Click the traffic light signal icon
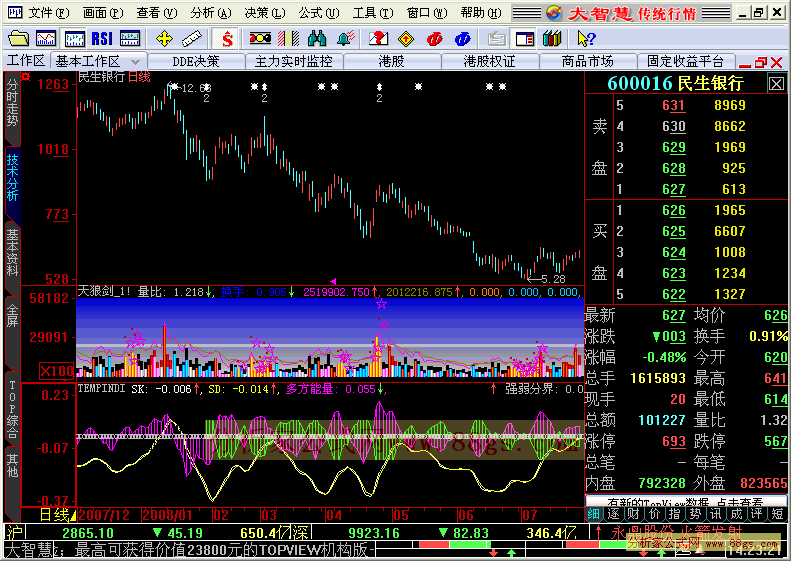Viewport: 791px width, 561px height. [260, 38]
